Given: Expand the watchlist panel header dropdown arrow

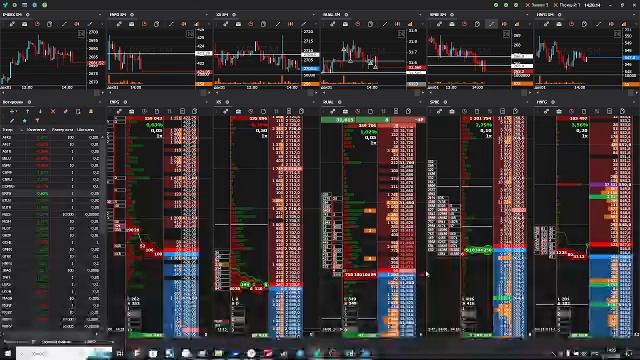Looking at the screenshot, I should 100,102.
